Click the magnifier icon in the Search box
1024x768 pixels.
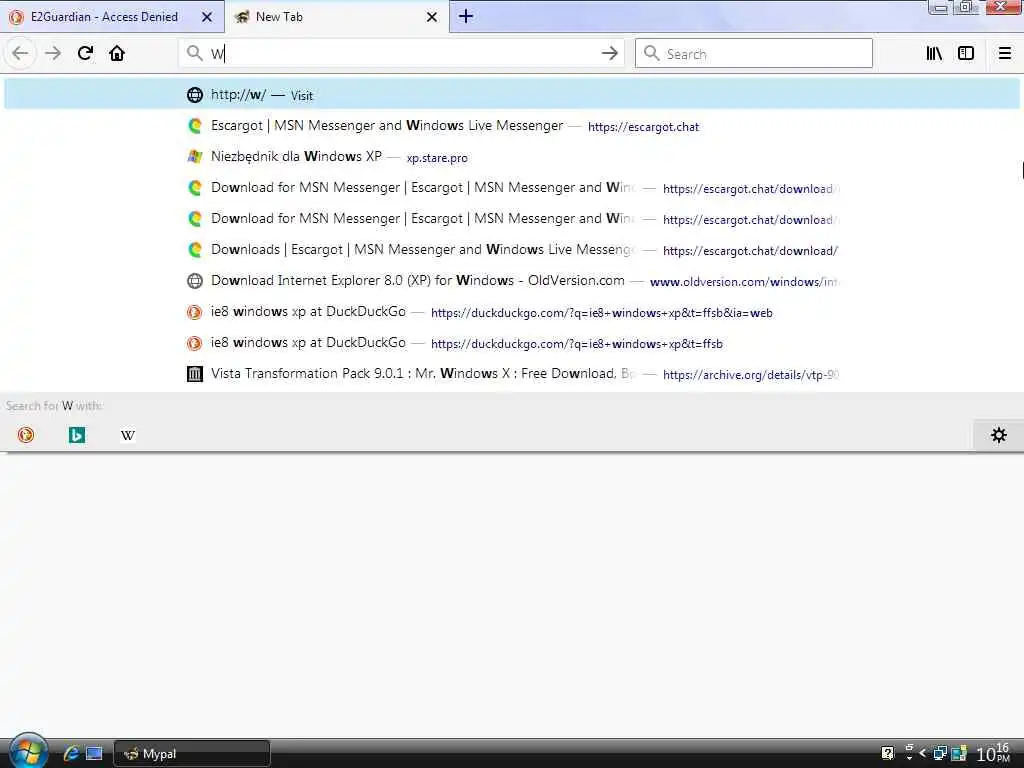click(651, 53)
